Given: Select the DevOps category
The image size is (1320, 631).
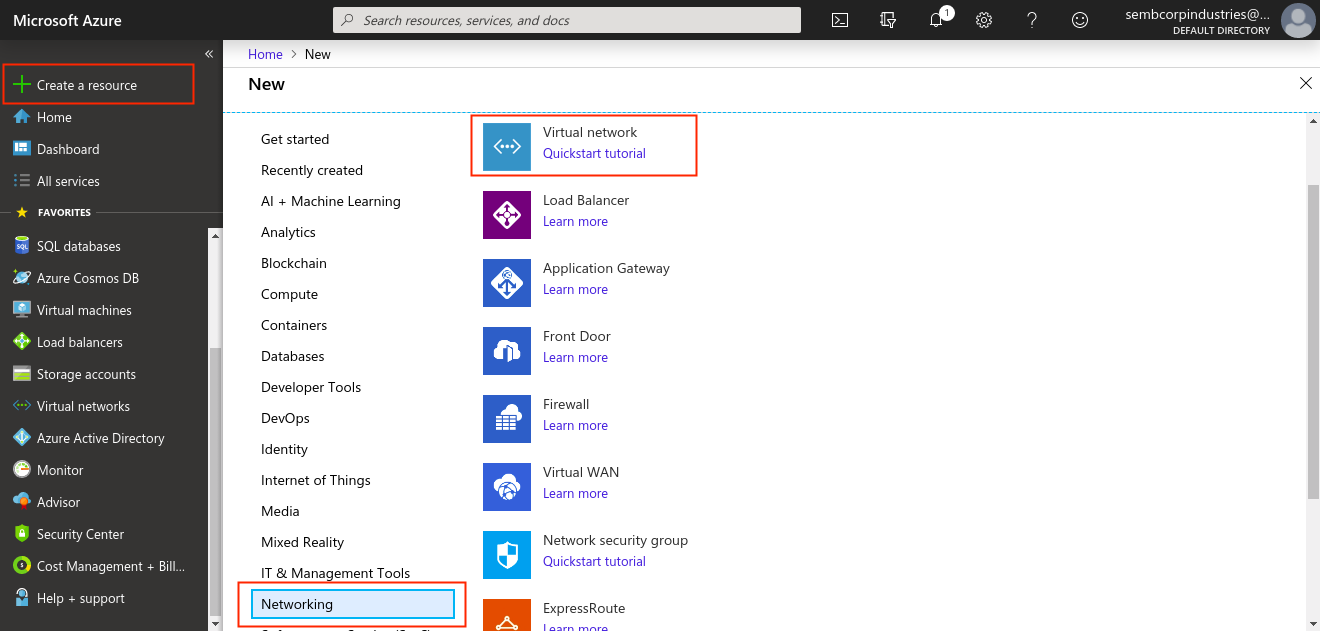Looking at the screenshot, I should coord(285,418).
